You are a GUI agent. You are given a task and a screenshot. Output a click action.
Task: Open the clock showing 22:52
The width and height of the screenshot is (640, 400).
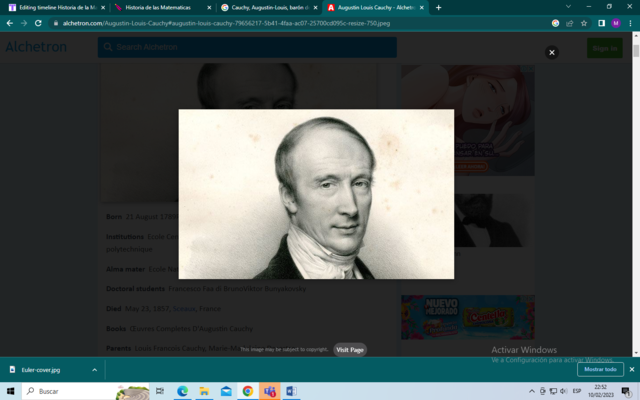point(600,391)
